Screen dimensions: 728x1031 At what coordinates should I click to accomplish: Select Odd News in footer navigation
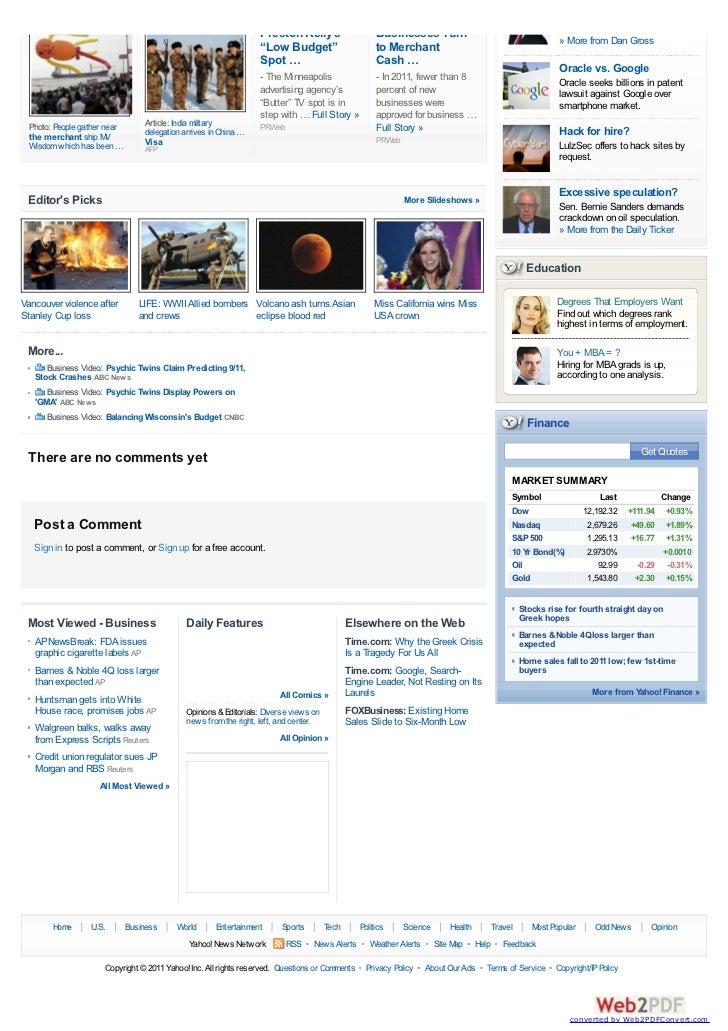[613, 927]
